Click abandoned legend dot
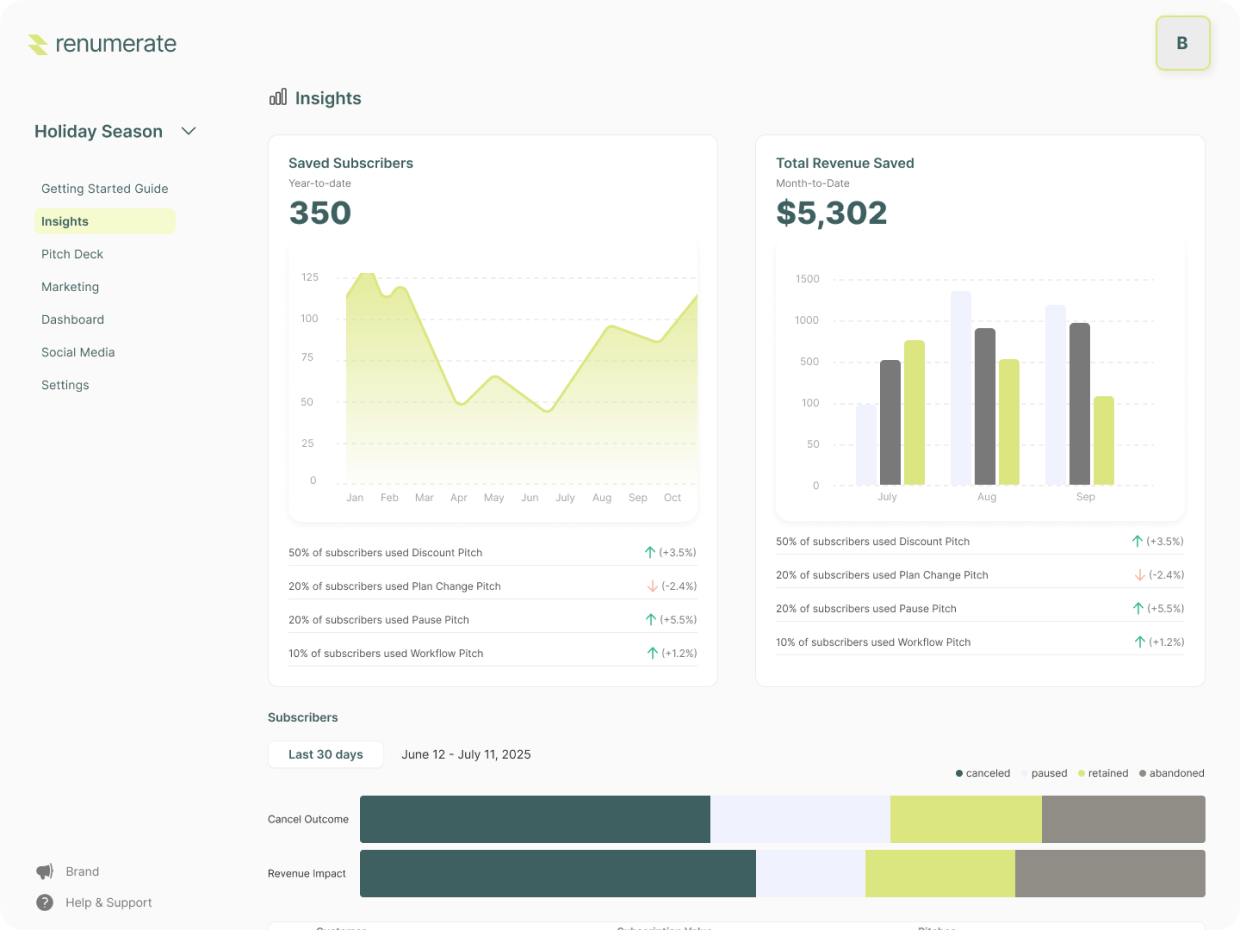Screen dimensions: 1240x930 (x=1143, y=773)
